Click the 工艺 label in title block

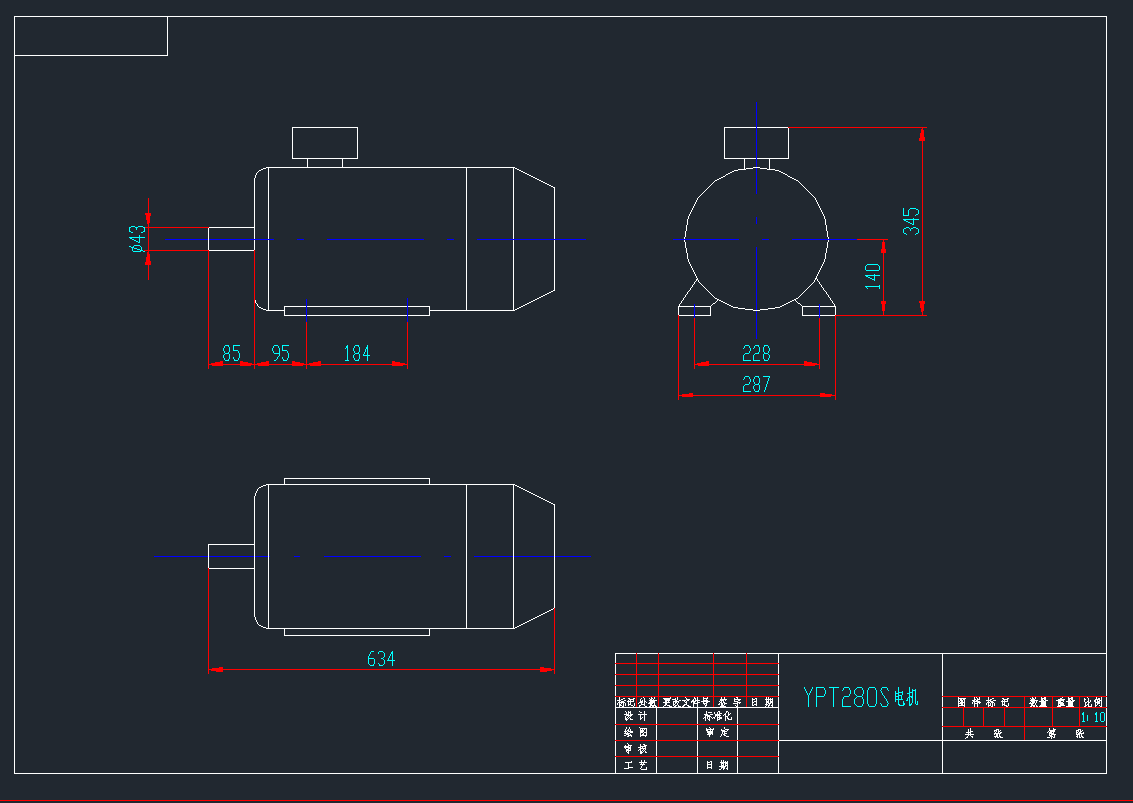pos(635,765)
